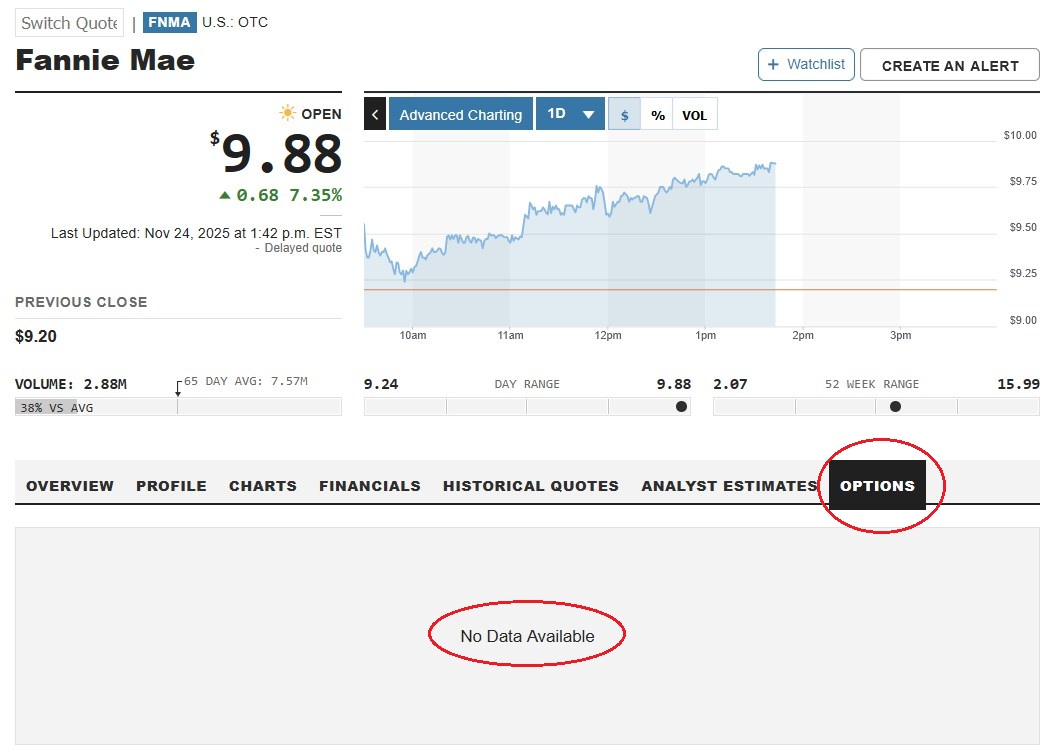1047x755 pixels.
Task: Open the Overview tab
Action: point(70,486)
